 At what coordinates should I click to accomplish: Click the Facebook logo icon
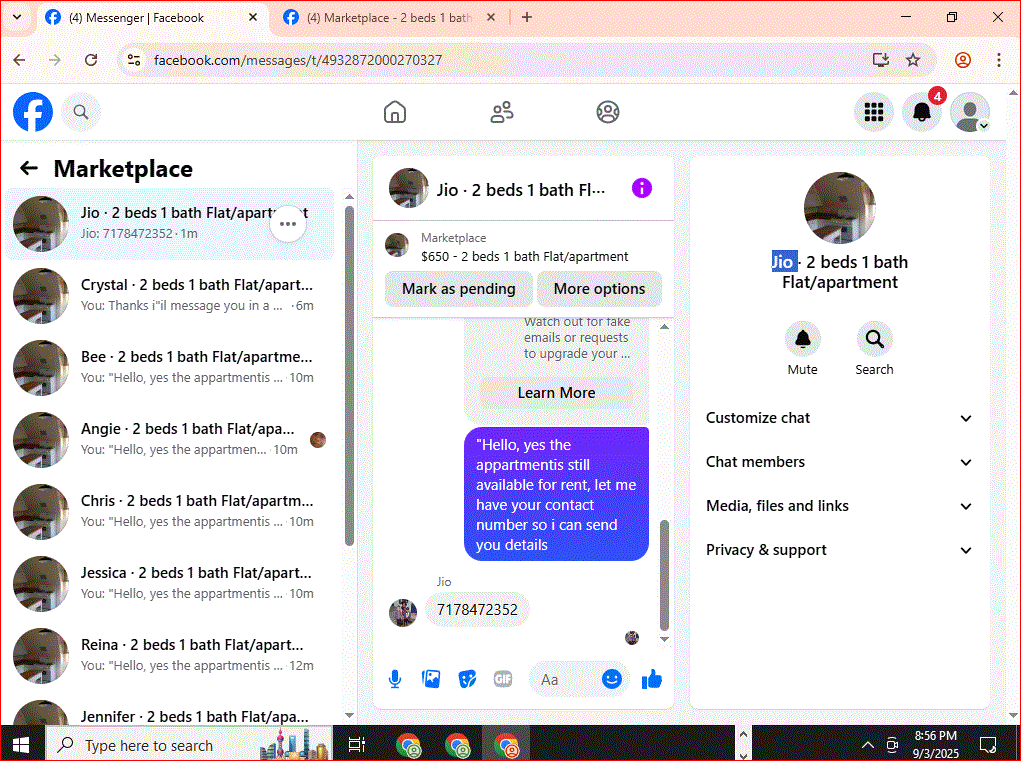pos(33,112)
